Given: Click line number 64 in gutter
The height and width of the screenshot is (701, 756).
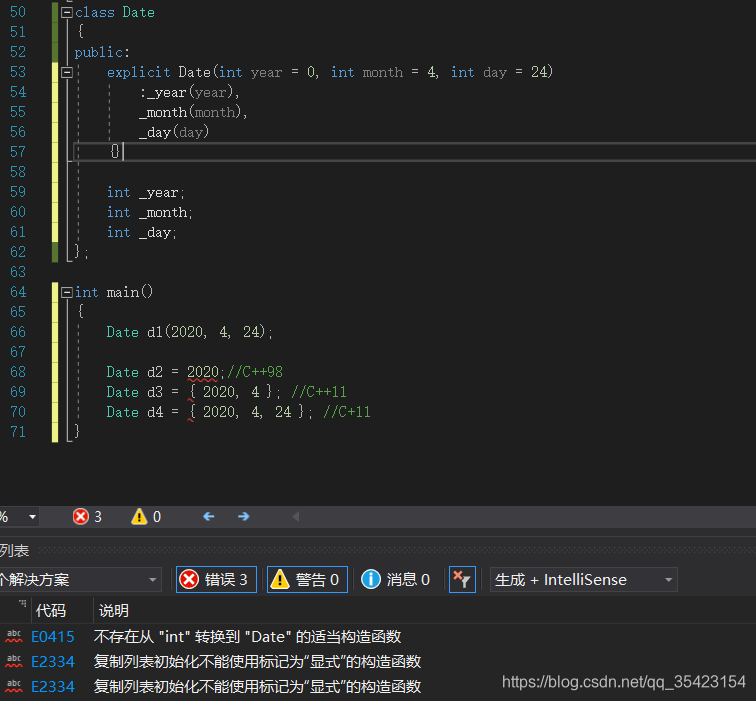Looking at the screenshot, I should point(18,292).
